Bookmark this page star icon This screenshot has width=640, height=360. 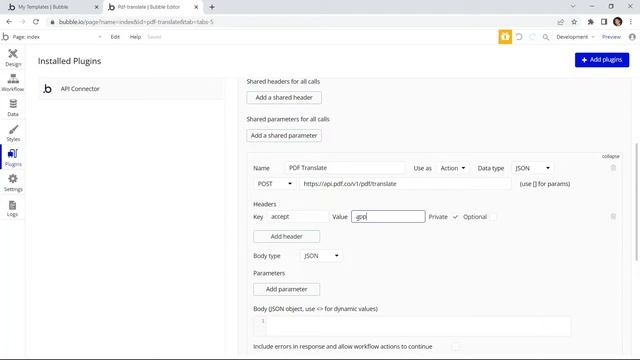[574, 22]
